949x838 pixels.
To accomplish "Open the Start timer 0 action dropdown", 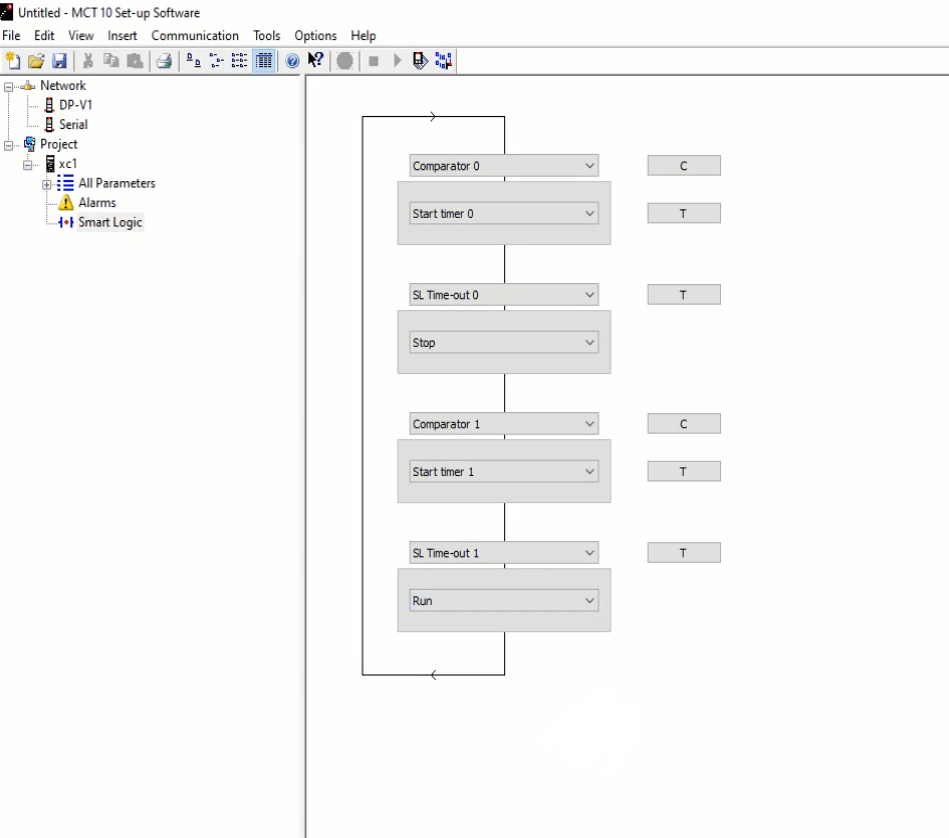I will (x=589, y=213).
